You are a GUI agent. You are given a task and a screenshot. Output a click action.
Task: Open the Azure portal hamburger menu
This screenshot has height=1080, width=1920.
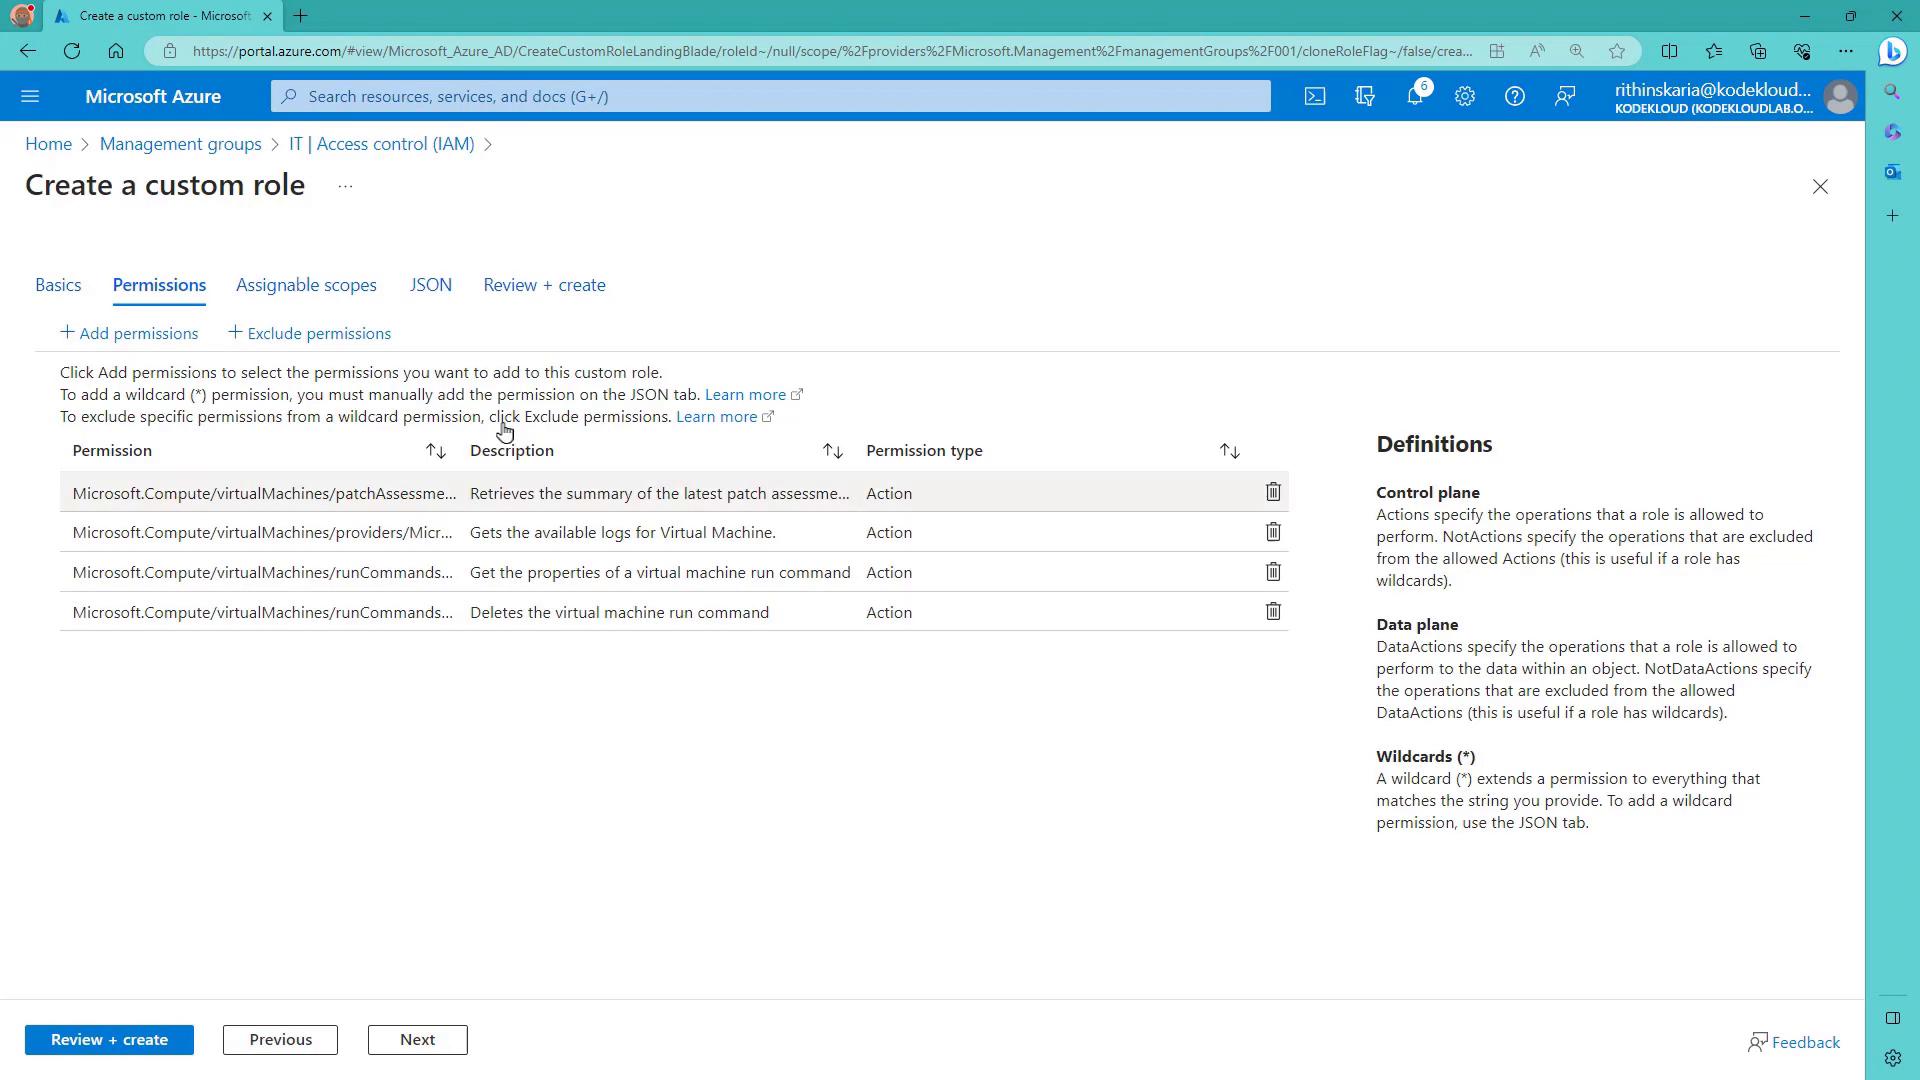click(30, 96)
